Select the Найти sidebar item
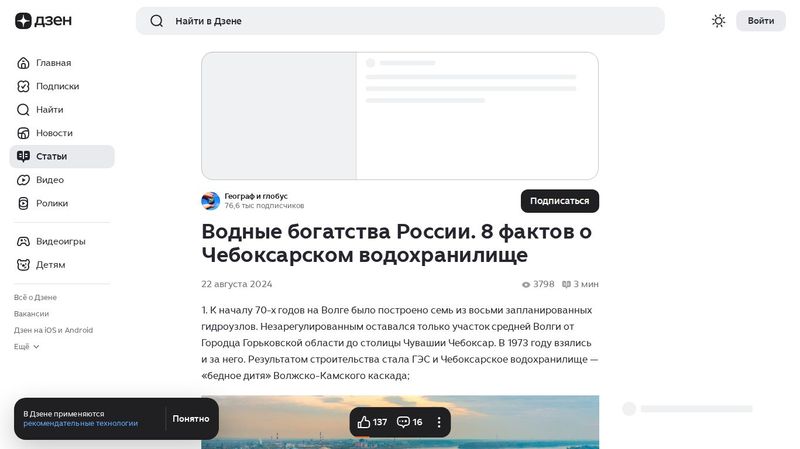 coord(49,110)
